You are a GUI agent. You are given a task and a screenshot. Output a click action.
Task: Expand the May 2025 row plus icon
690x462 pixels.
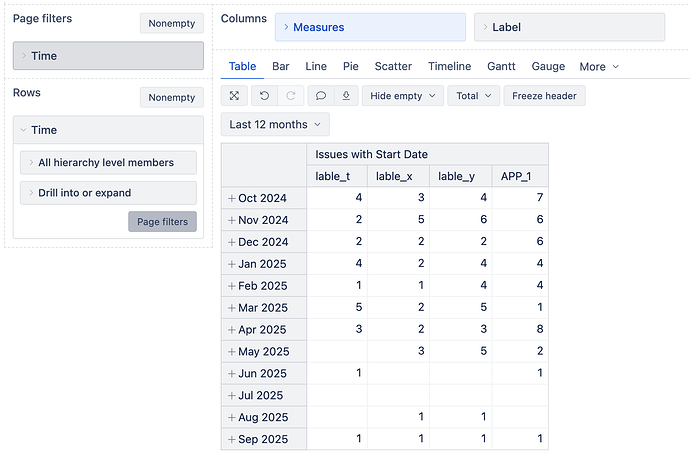pos(231,352)
